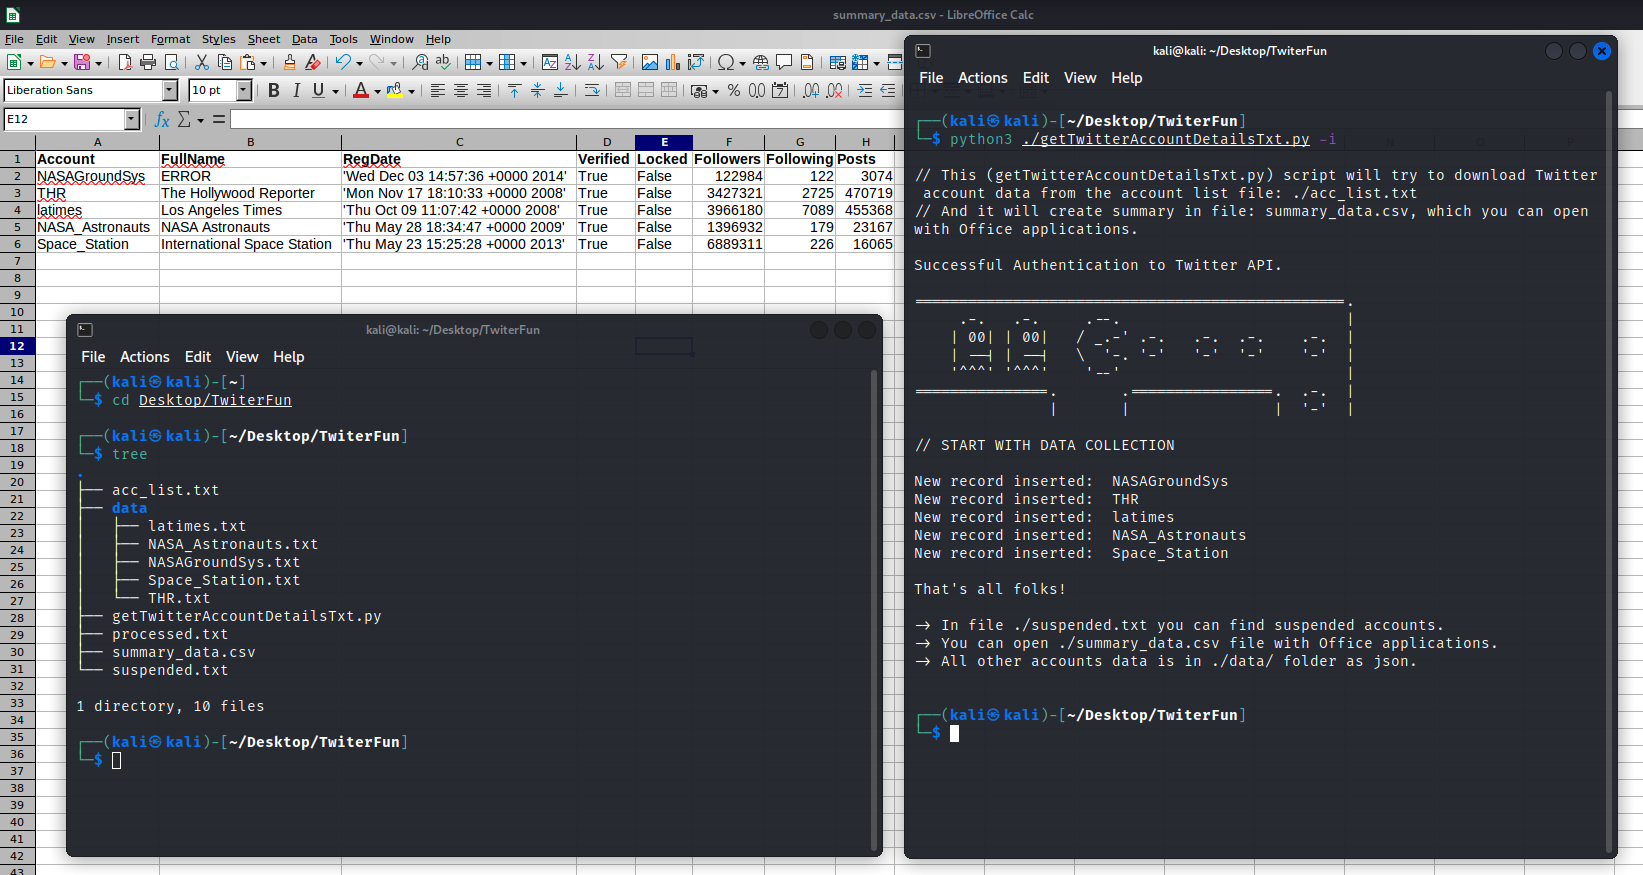Click the Cut scissors icon

tap(202, 62)
